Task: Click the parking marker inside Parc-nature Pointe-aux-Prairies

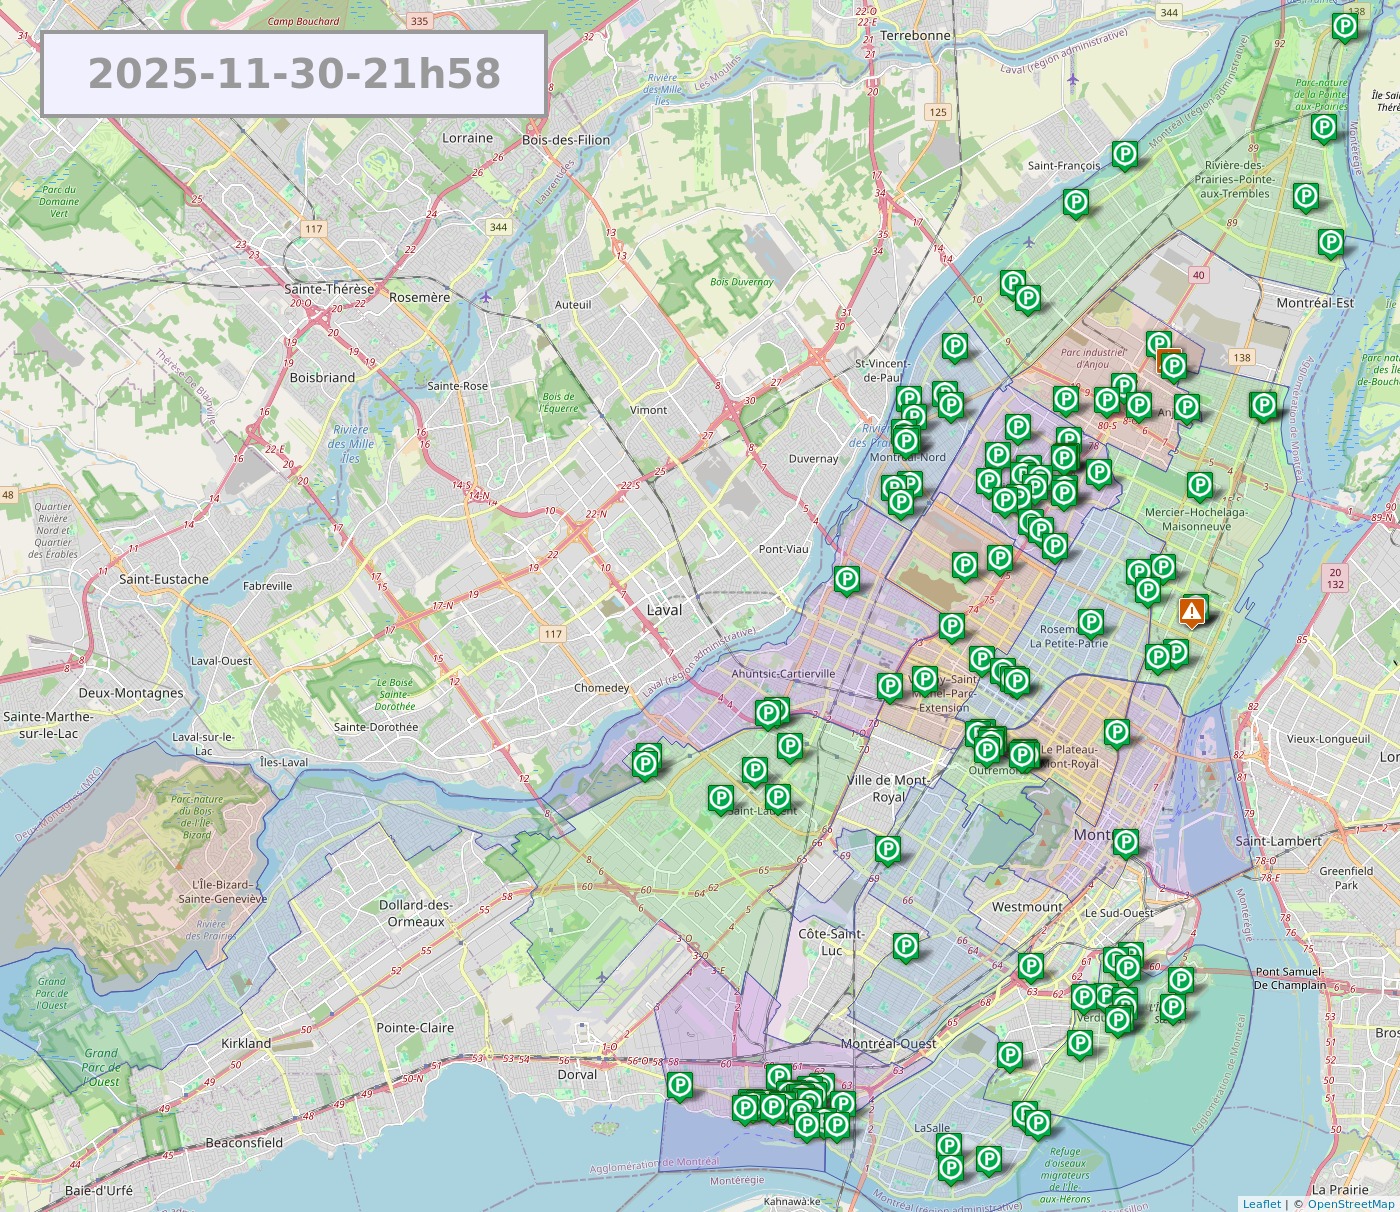Action: point(1323,127)
